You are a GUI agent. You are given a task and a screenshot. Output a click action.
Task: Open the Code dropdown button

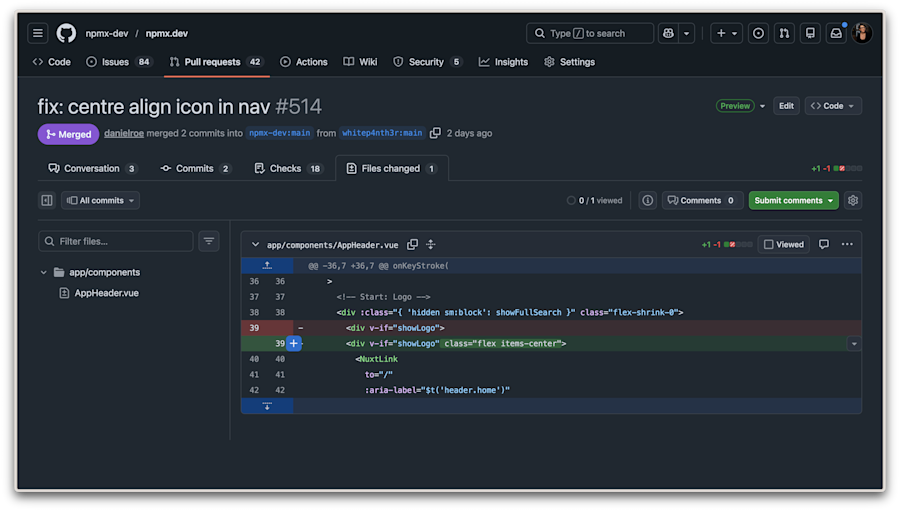point(833,106)
